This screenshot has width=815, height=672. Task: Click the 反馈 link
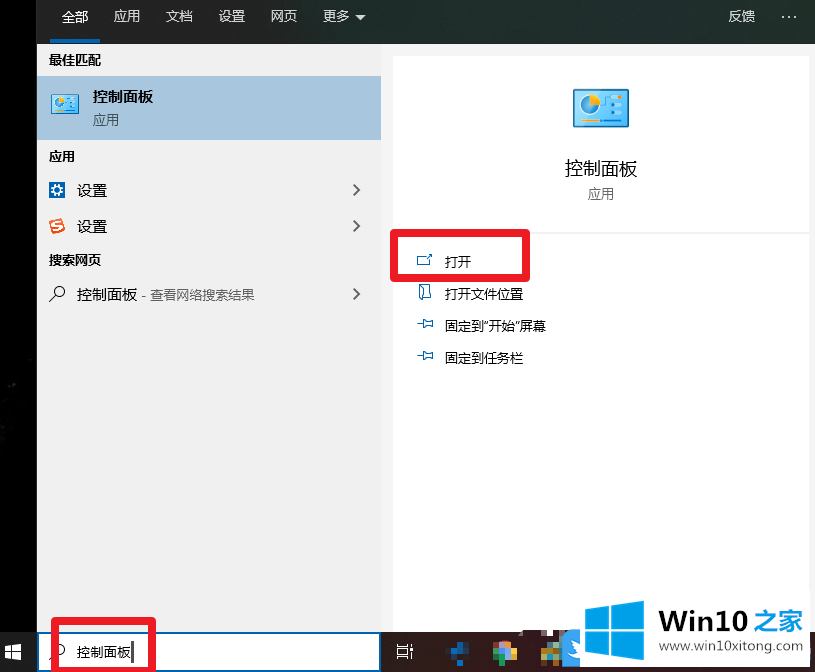[742, 17]
